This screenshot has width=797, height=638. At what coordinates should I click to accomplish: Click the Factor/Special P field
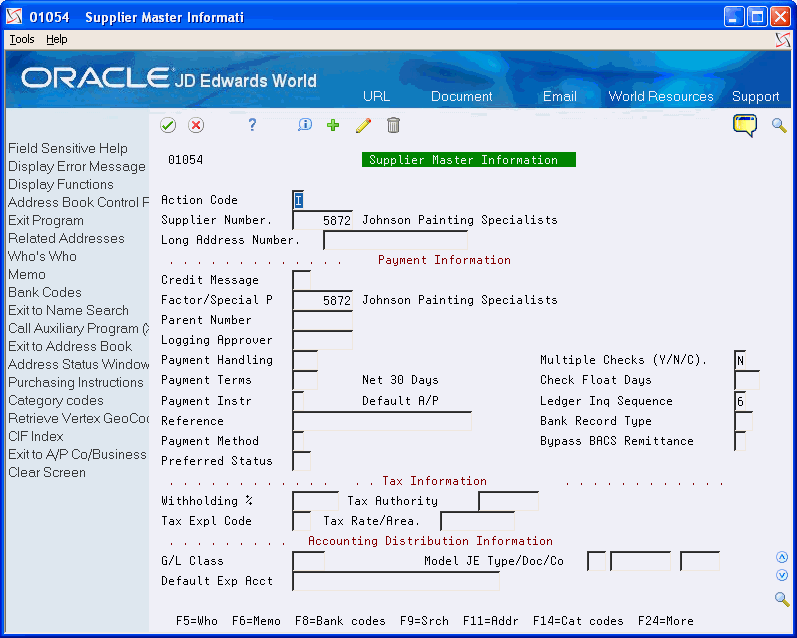click(322, 300)
